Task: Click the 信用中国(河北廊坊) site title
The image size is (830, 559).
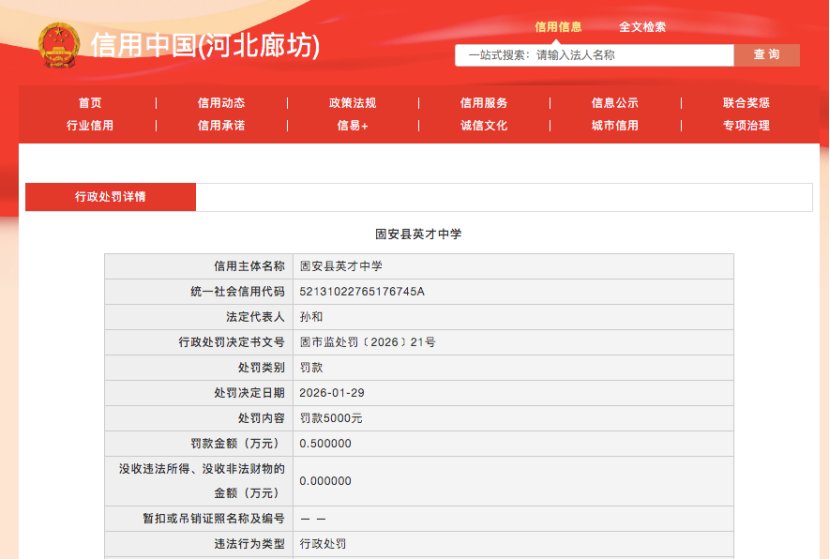Action: pyautogui.click(x=205, y=46)
